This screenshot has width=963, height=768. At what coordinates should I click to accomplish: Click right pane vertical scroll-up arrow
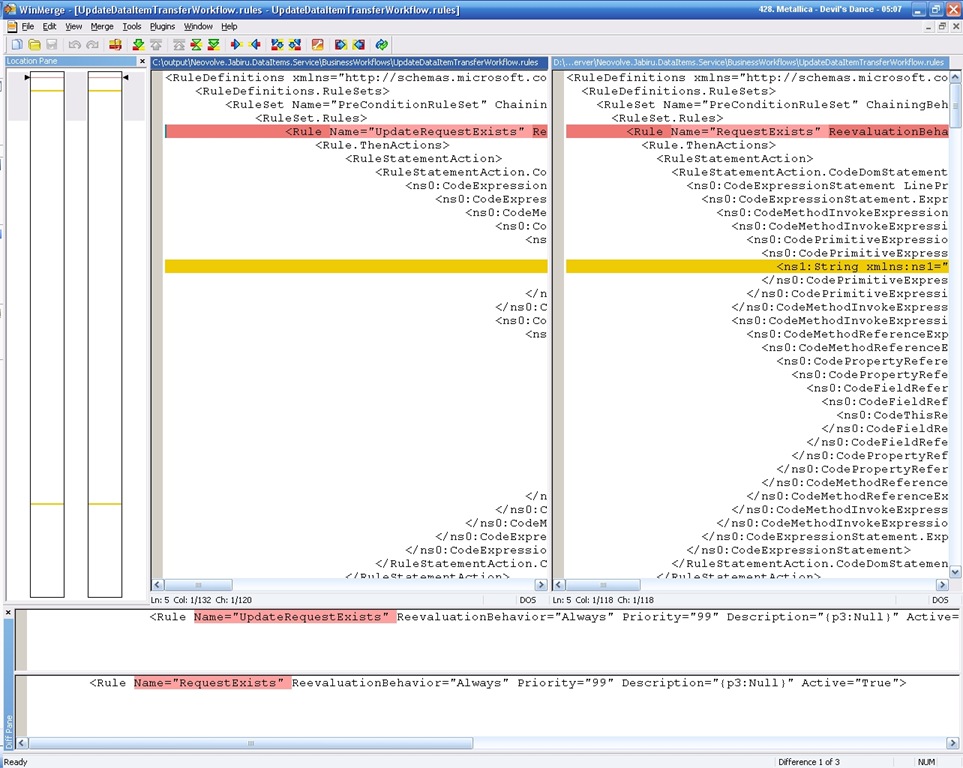pyautogui.click(x=955, y=77)
